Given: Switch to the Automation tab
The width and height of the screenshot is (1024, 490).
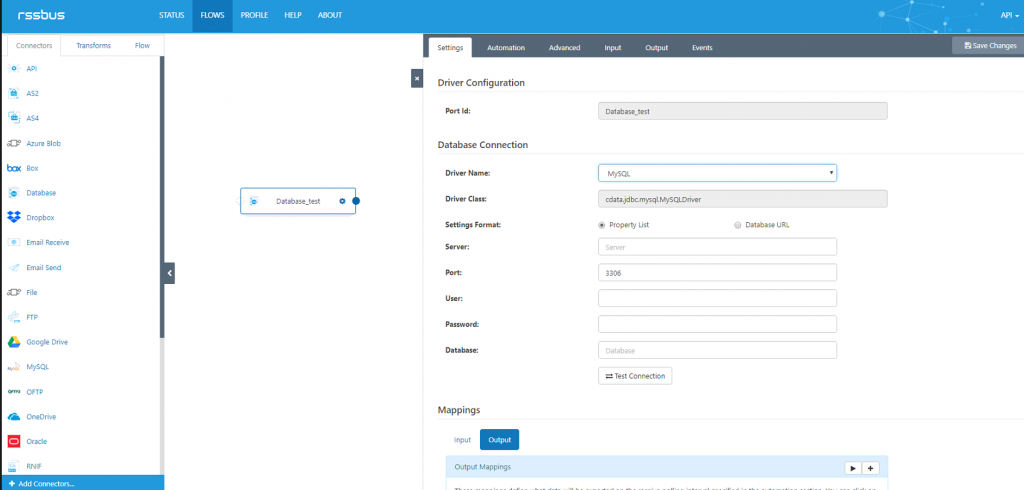Looking at the screenshot, I should 506,48.
